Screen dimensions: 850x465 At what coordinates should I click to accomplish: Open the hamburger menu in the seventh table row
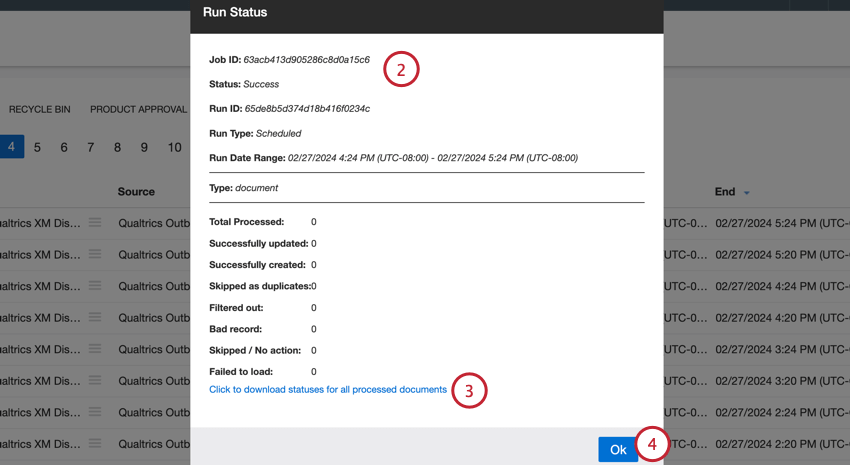(95, 412)
